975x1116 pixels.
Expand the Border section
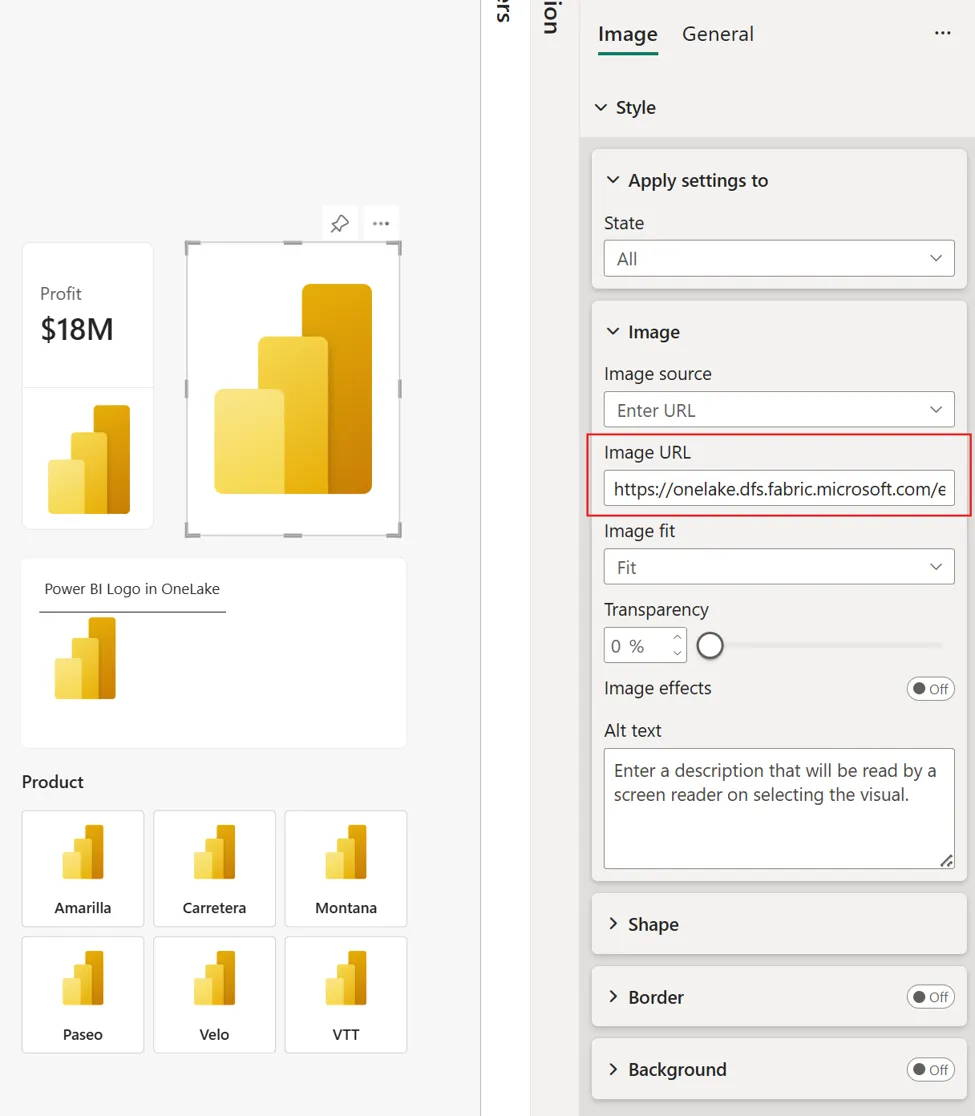click(613, 996)
